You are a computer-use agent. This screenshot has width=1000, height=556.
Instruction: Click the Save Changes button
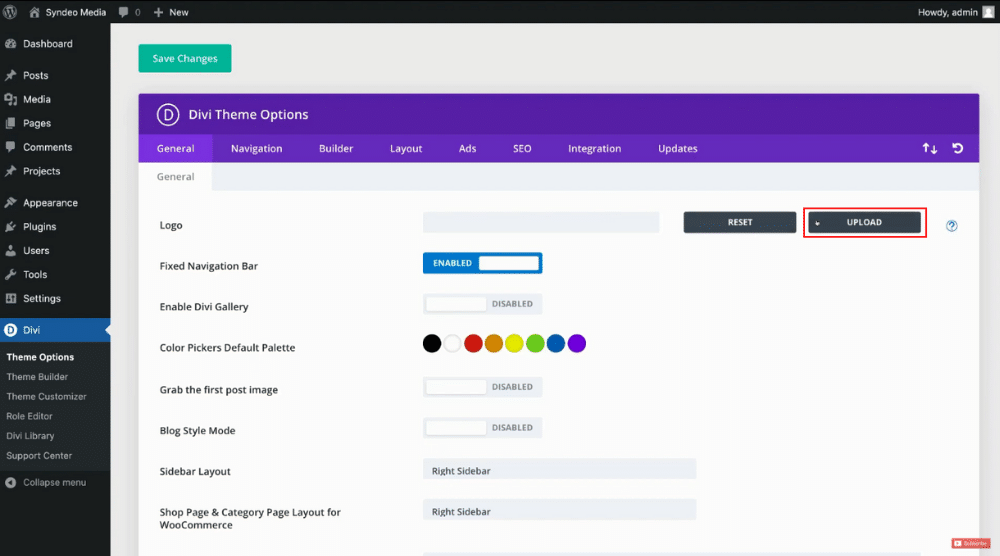click(185, 58)
